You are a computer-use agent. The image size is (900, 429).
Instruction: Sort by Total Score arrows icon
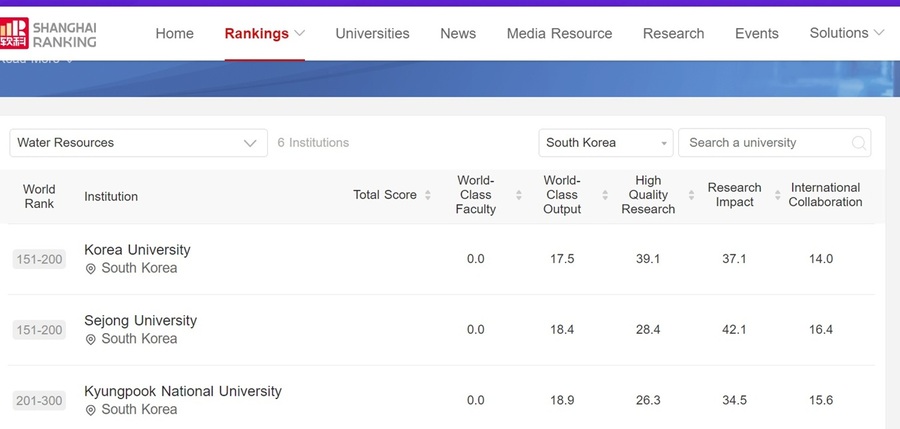click(x=428, y=195)
